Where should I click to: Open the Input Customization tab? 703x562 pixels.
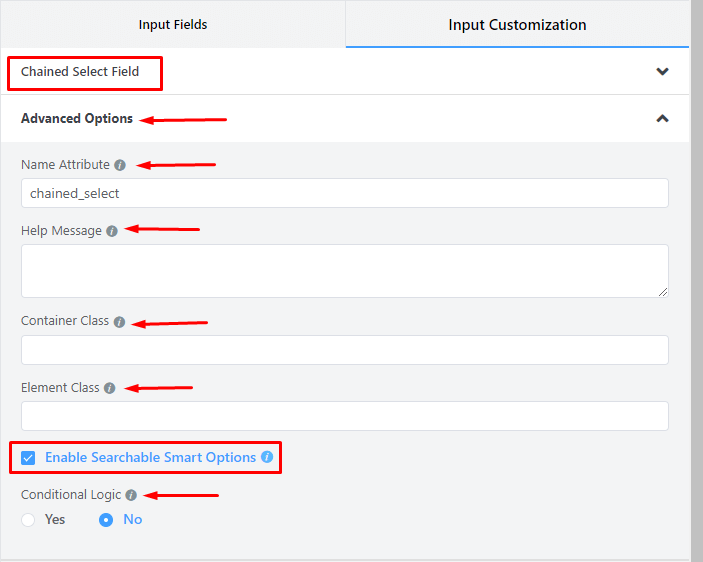pos(517,24)
